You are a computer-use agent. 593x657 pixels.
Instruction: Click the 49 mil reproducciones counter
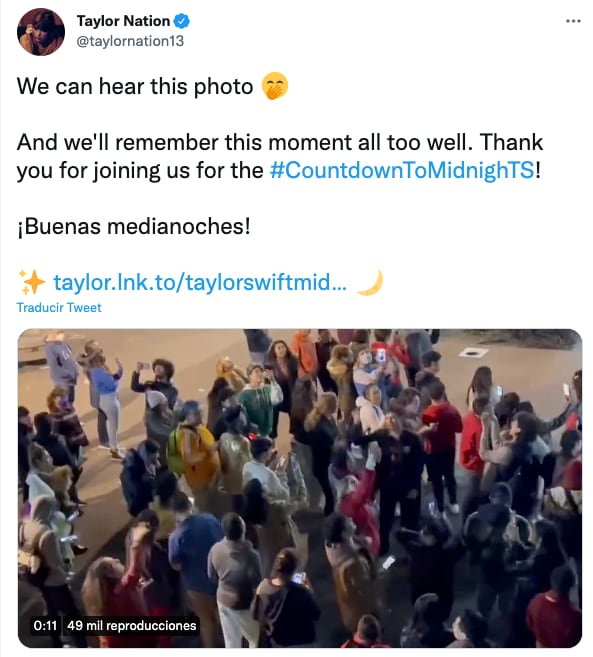[x=132, y=626]
